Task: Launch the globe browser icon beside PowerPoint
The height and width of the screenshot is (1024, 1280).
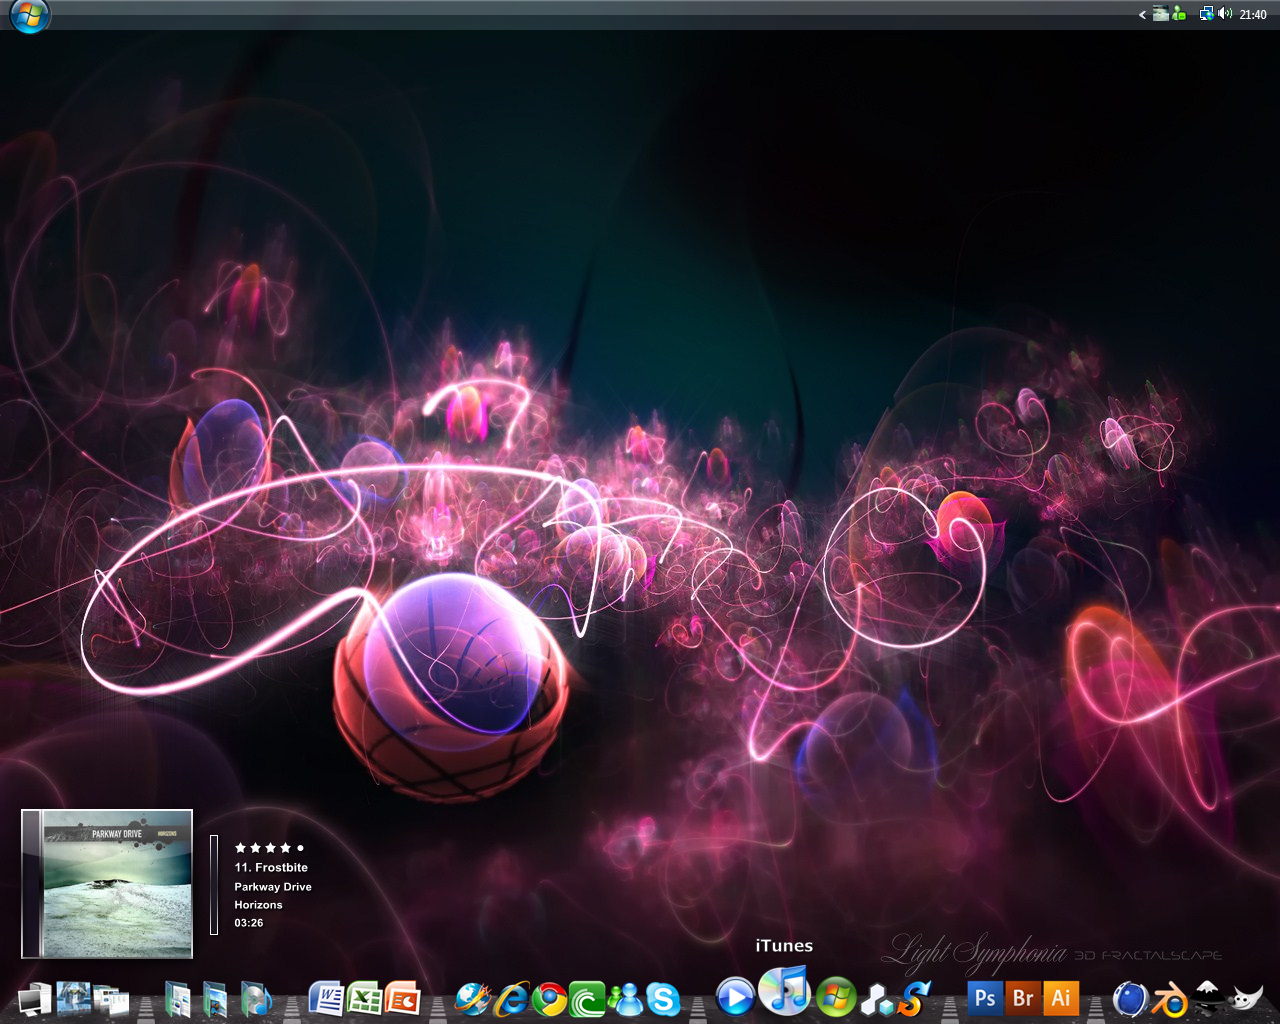Action: tap(473, 999)
